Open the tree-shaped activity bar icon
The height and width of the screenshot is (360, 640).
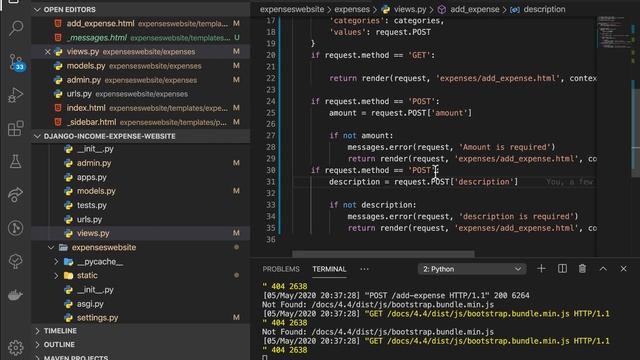tap(16, 261)
